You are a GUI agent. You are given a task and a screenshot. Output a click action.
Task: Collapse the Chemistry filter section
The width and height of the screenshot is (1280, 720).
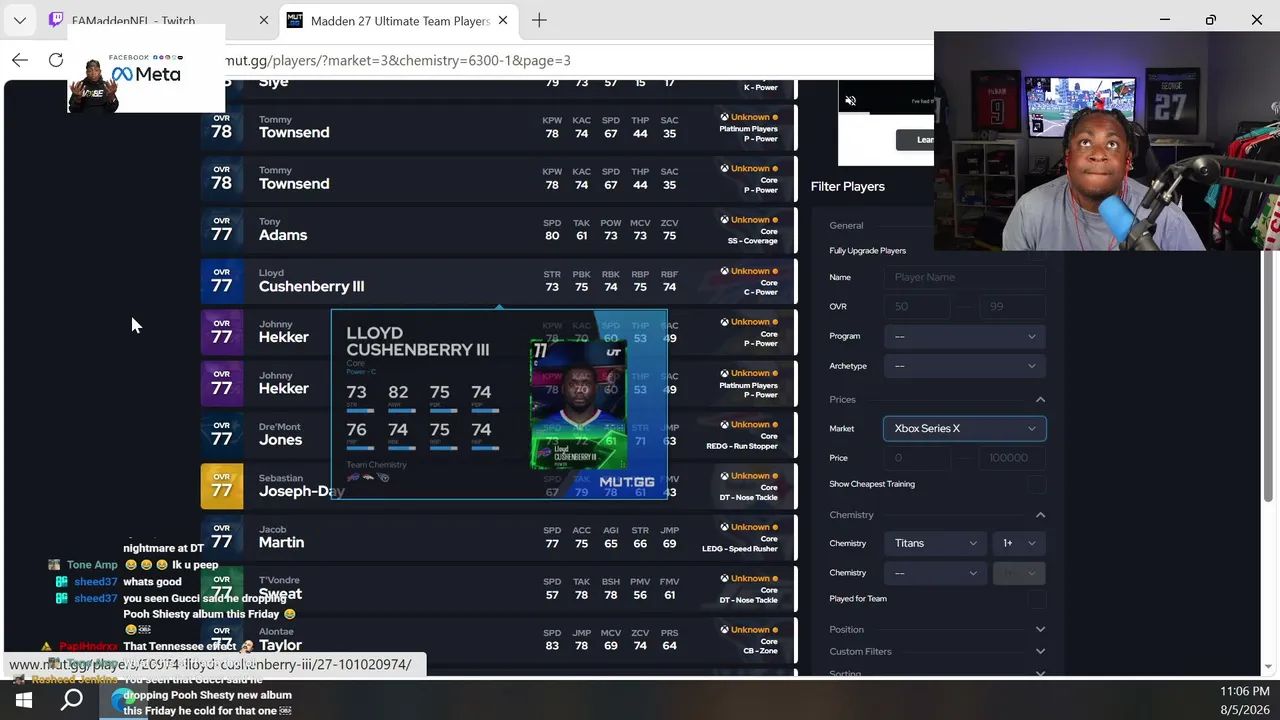[1040, 515]
